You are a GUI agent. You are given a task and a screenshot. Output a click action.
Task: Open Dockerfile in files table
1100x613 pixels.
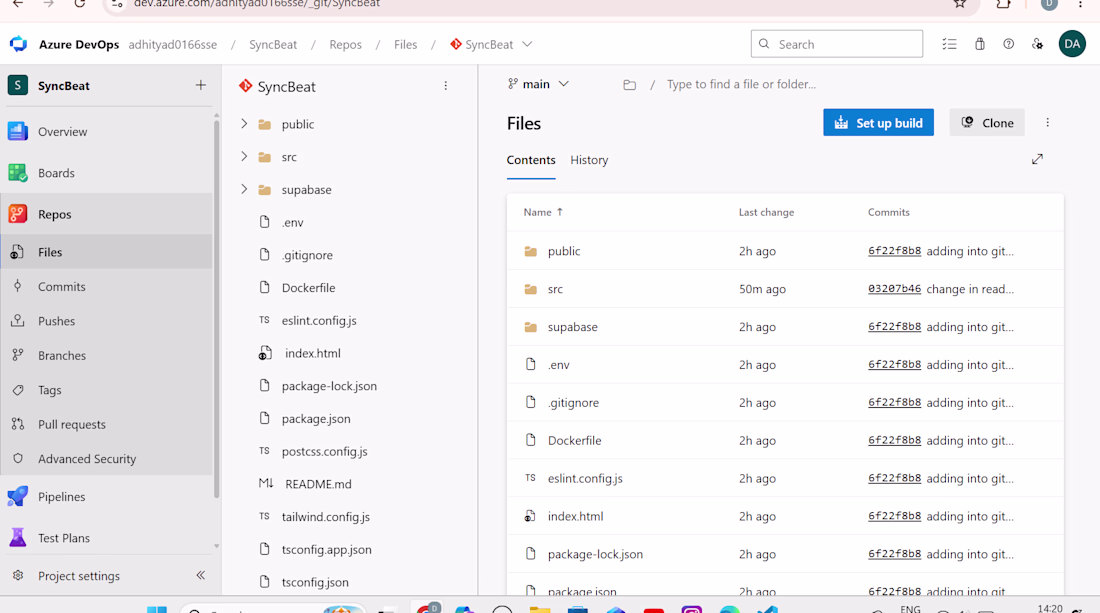pos(575,440)
